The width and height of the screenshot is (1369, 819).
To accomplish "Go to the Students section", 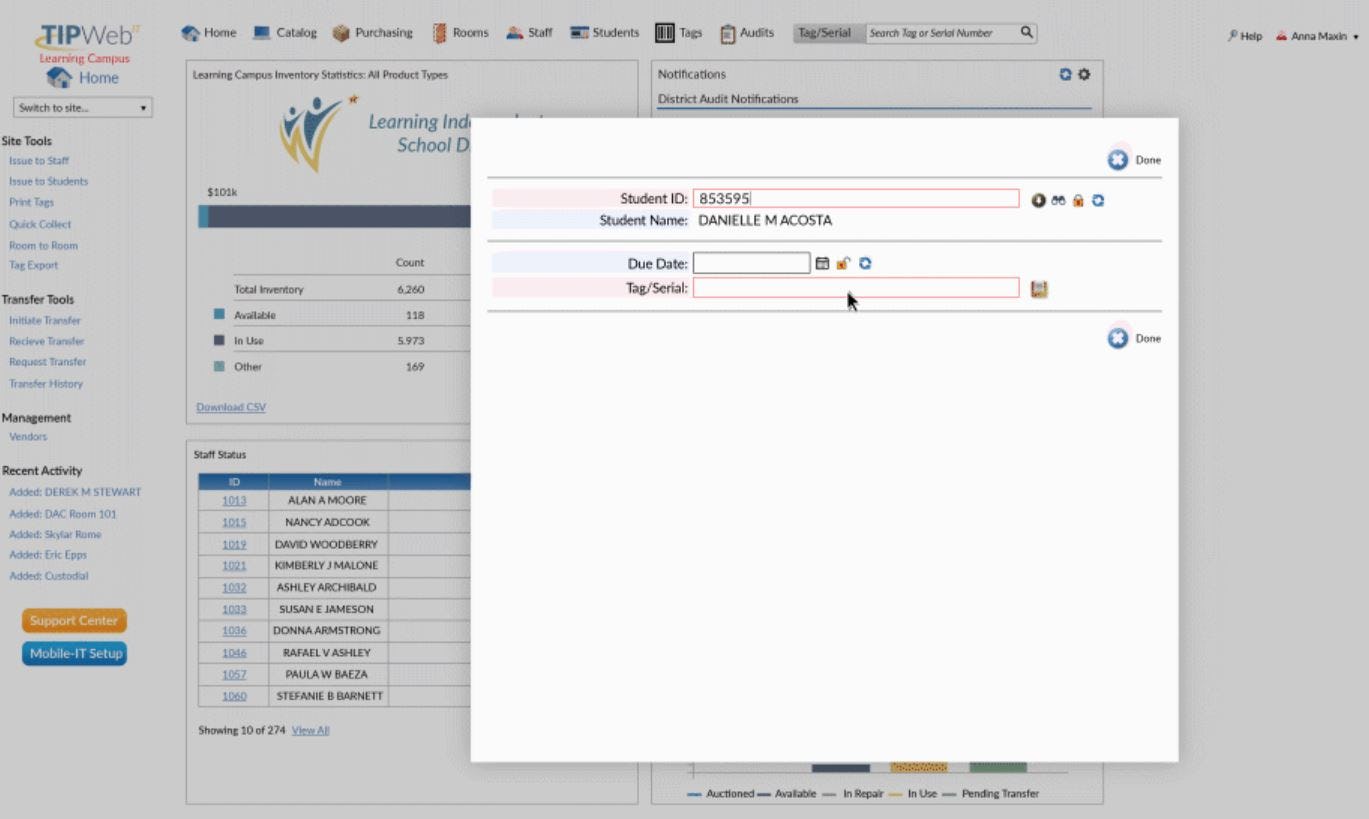I will pyautogui.click(x=604, y=32).
